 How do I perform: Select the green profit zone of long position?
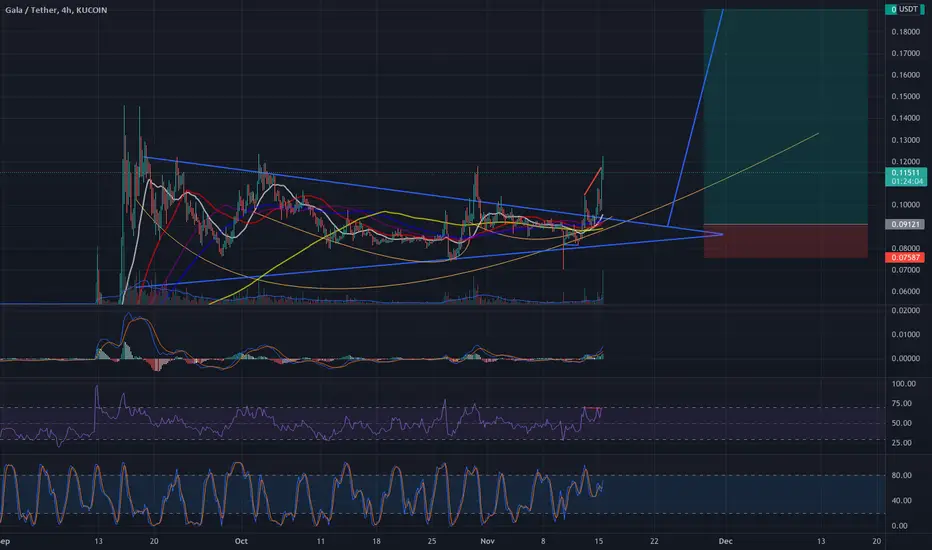[x=786, y=117]
